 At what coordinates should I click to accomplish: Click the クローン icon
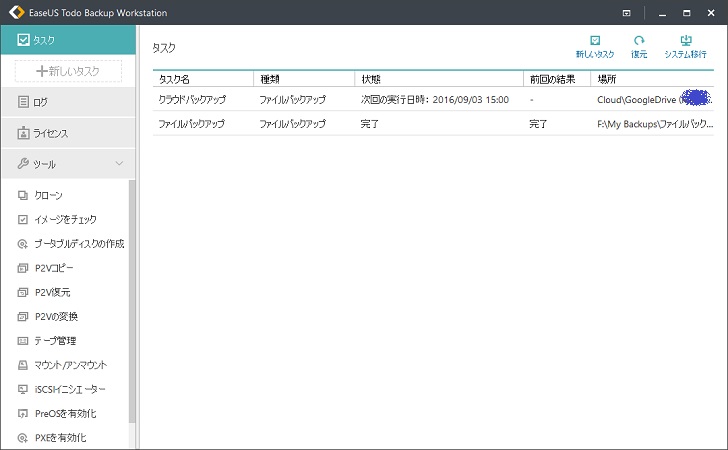click(22, 195)
